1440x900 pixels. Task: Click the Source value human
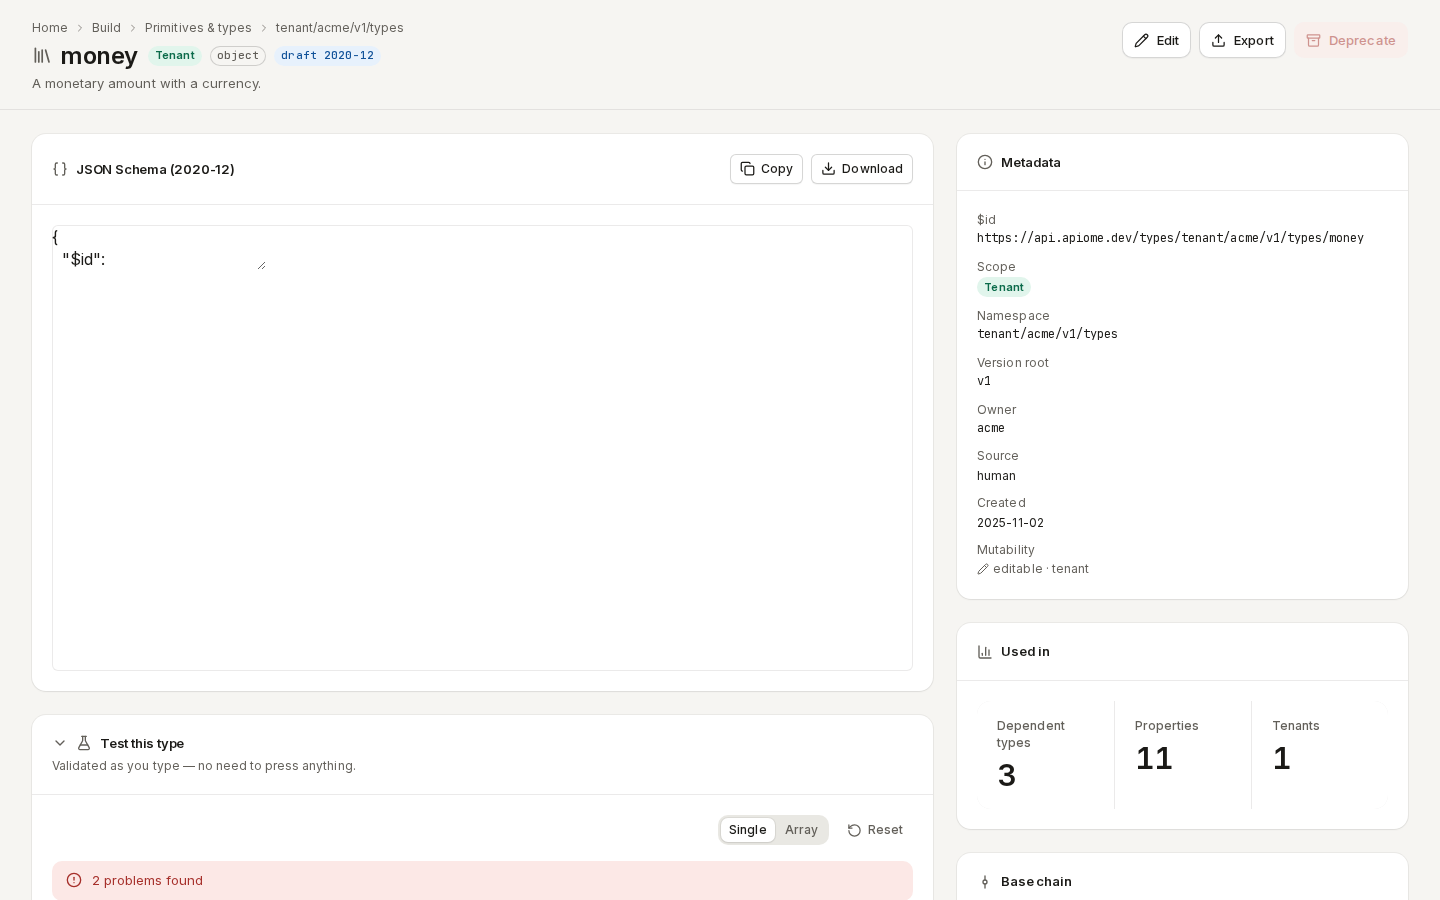pos(996,476)
